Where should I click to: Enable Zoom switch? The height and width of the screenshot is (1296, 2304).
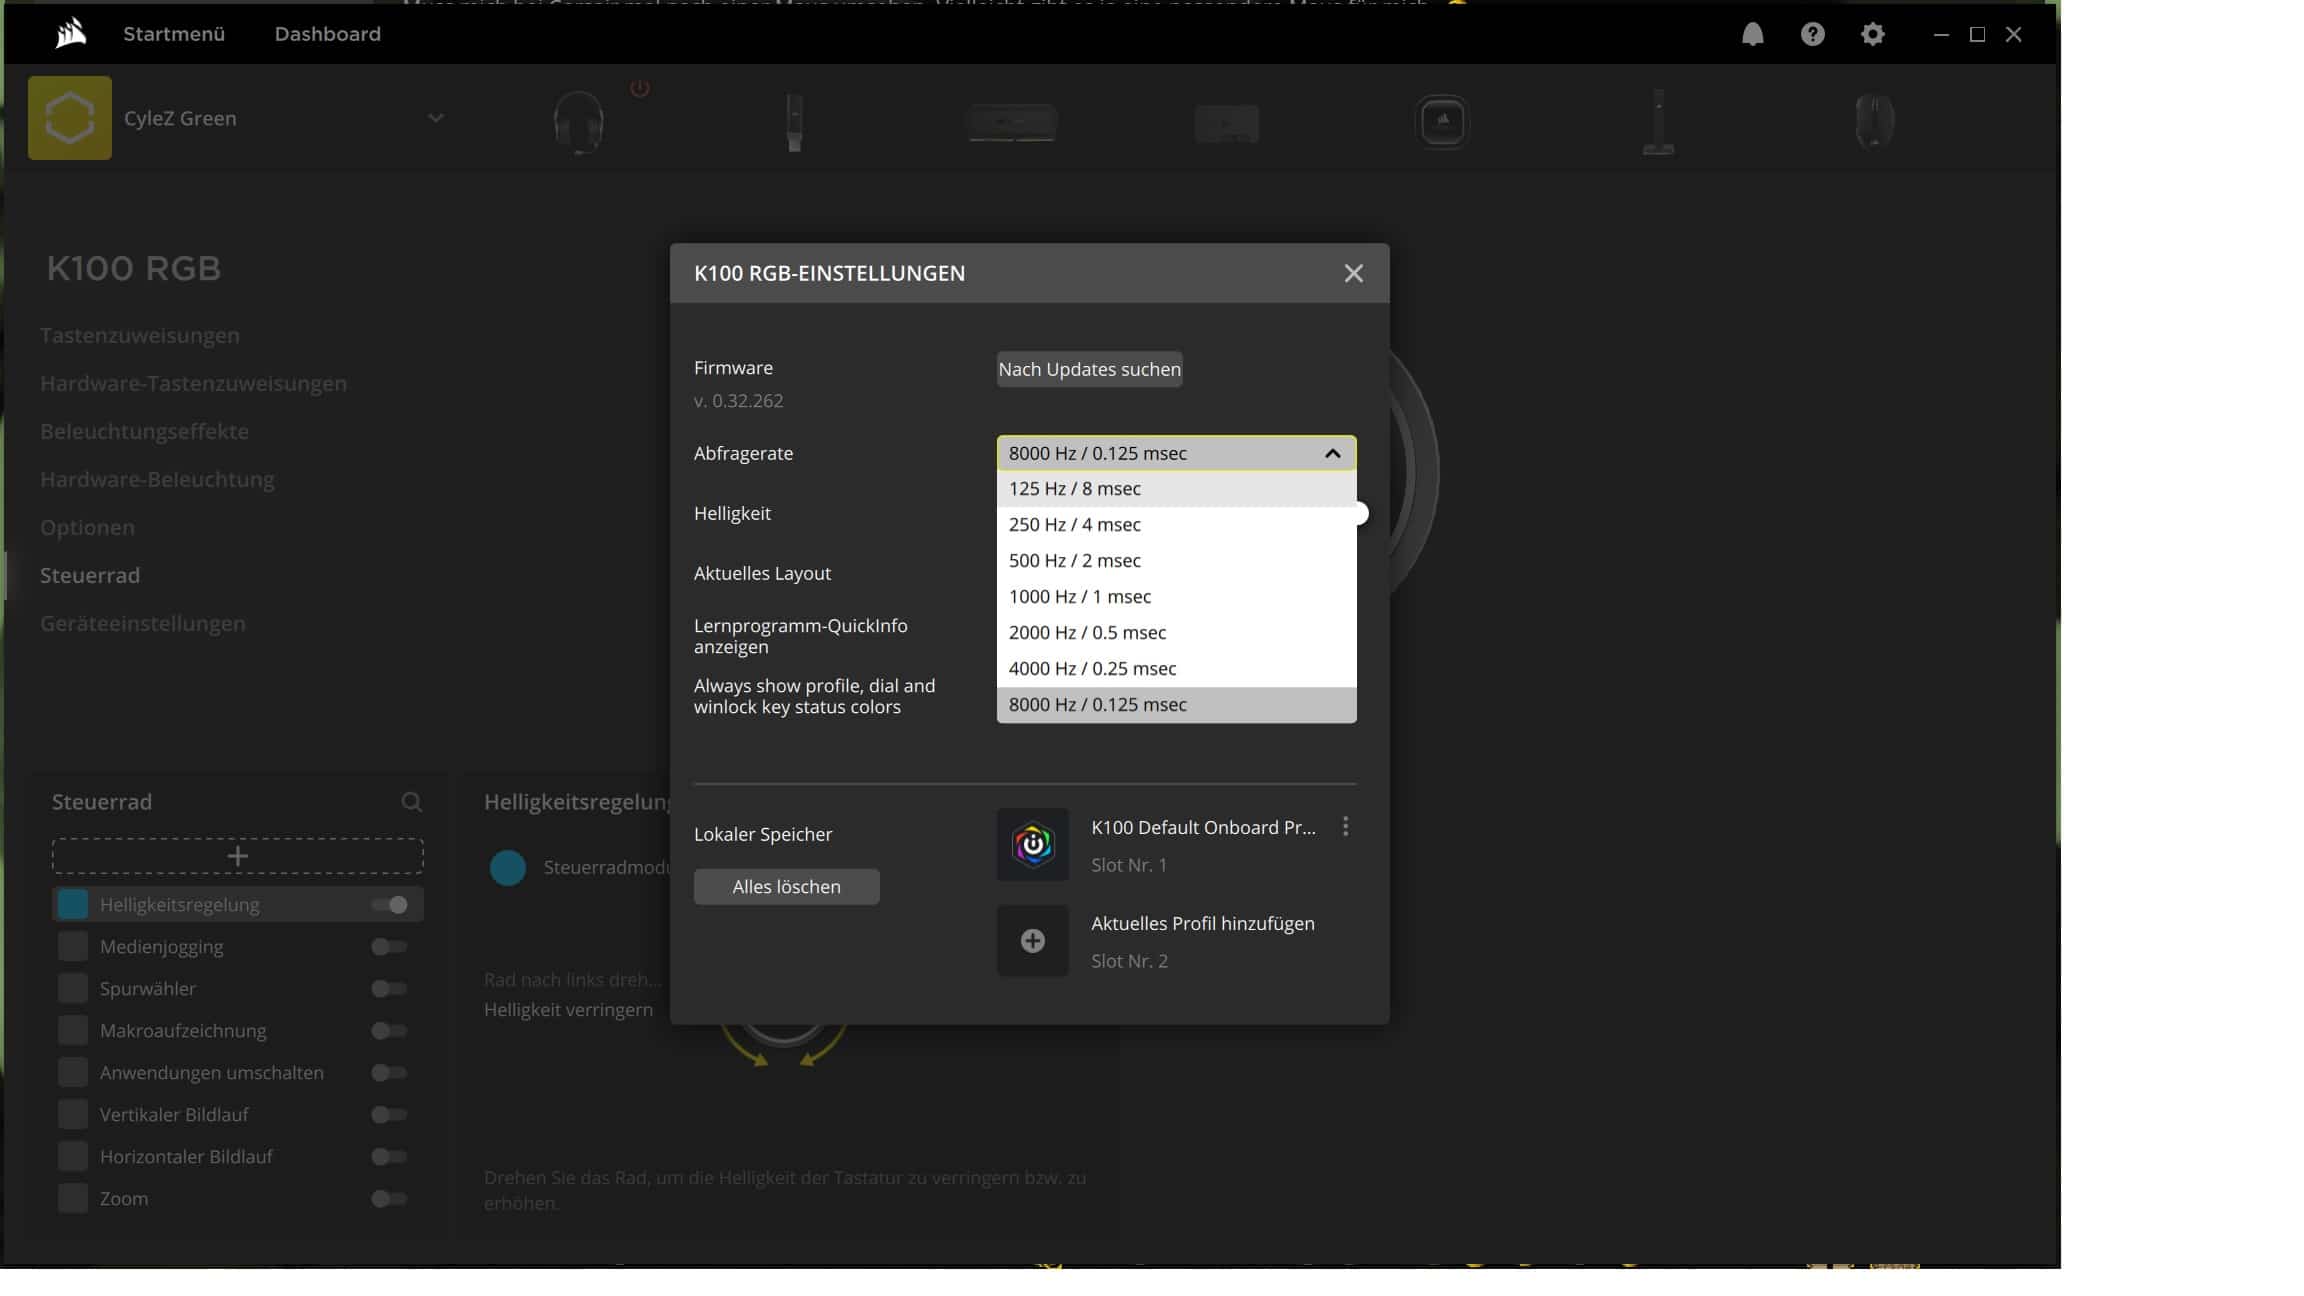point(389,1198)
